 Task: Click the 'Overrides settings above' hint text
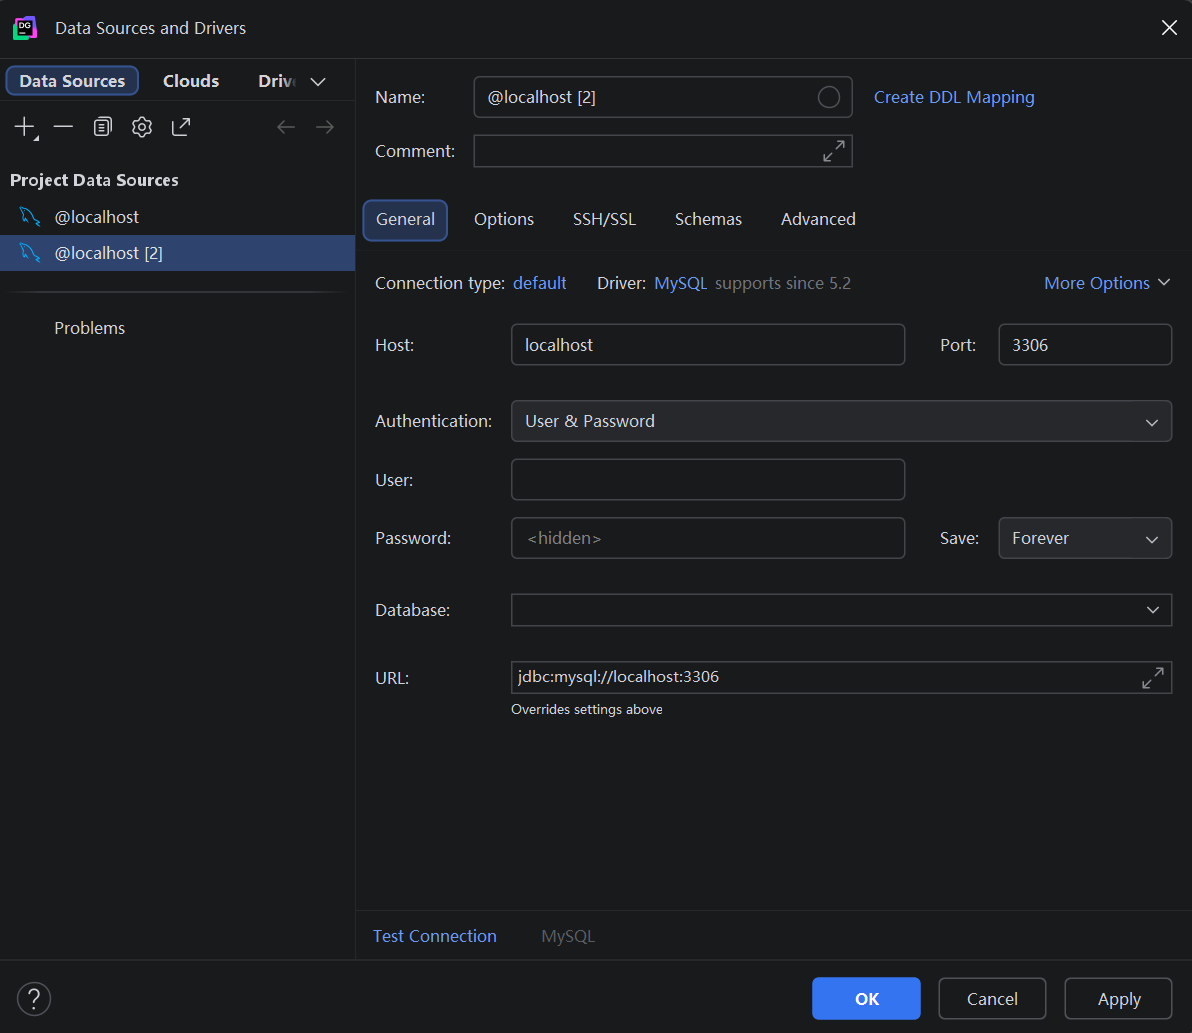587,710
